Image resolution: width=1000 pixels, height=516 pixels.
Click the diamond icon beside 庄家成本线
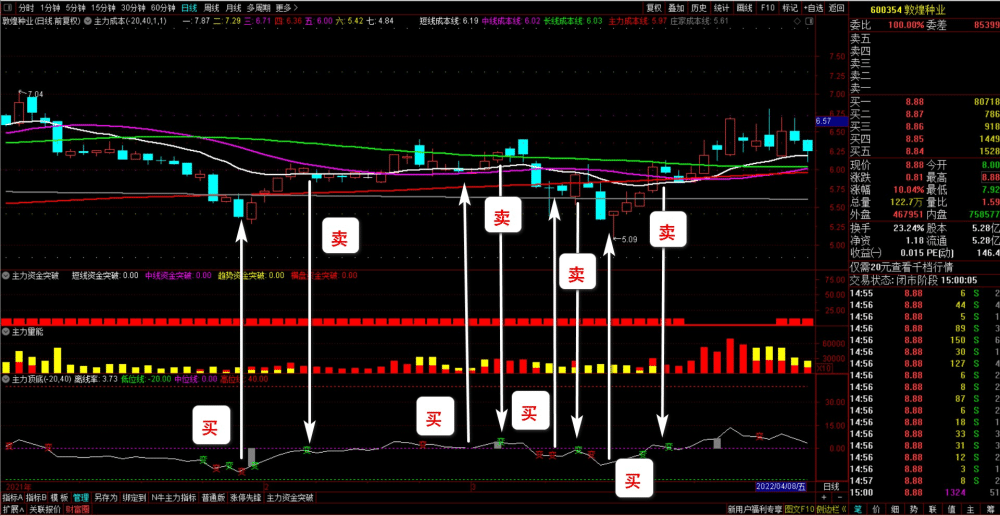pyautogui.click(x=797, y=21)
